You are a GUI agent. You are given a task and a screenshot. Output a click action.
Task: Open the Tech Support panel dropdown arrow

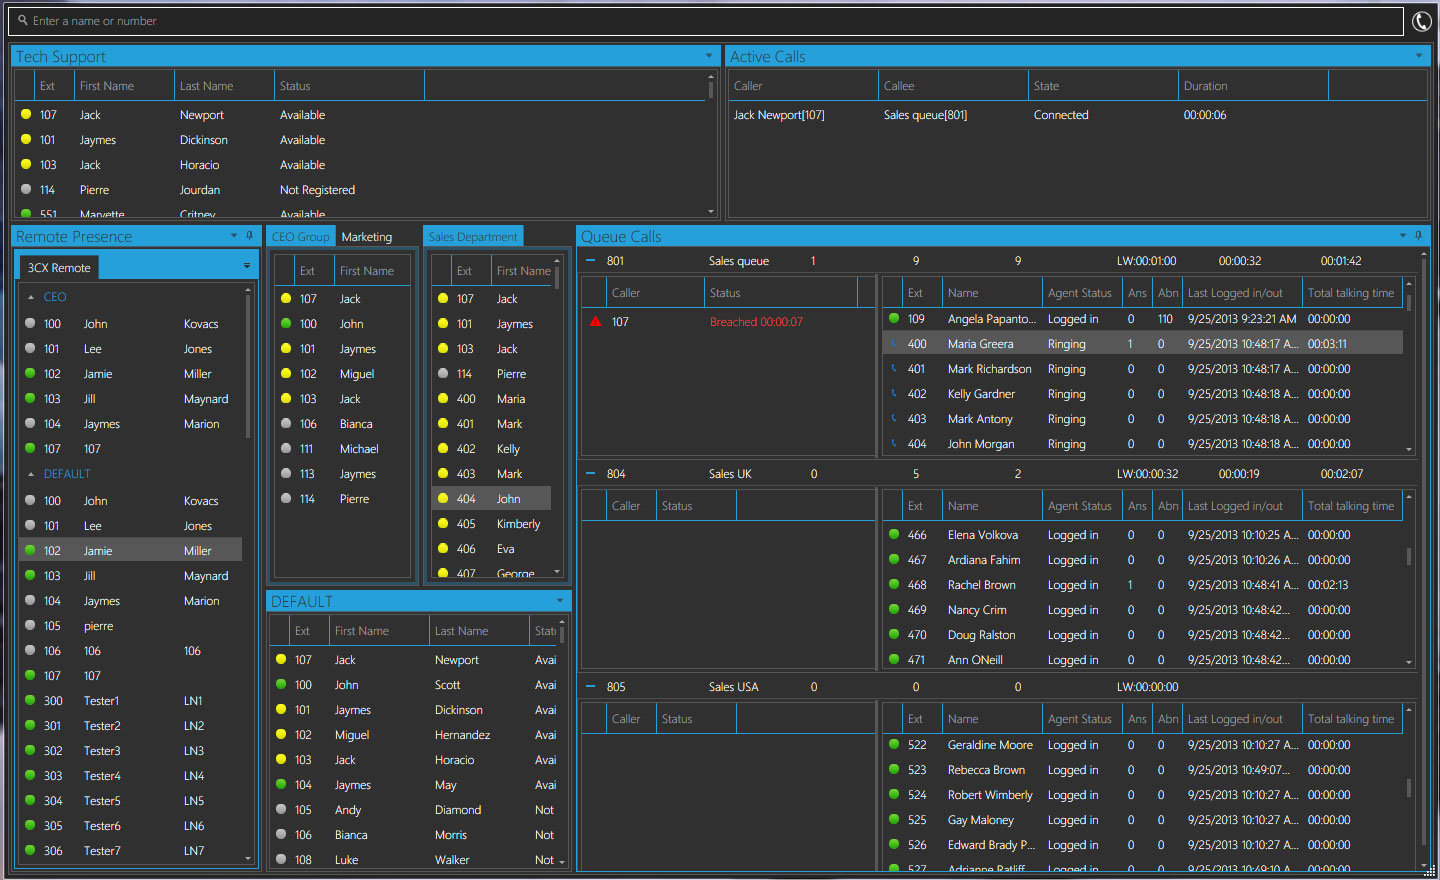click(x=709, y=56)
